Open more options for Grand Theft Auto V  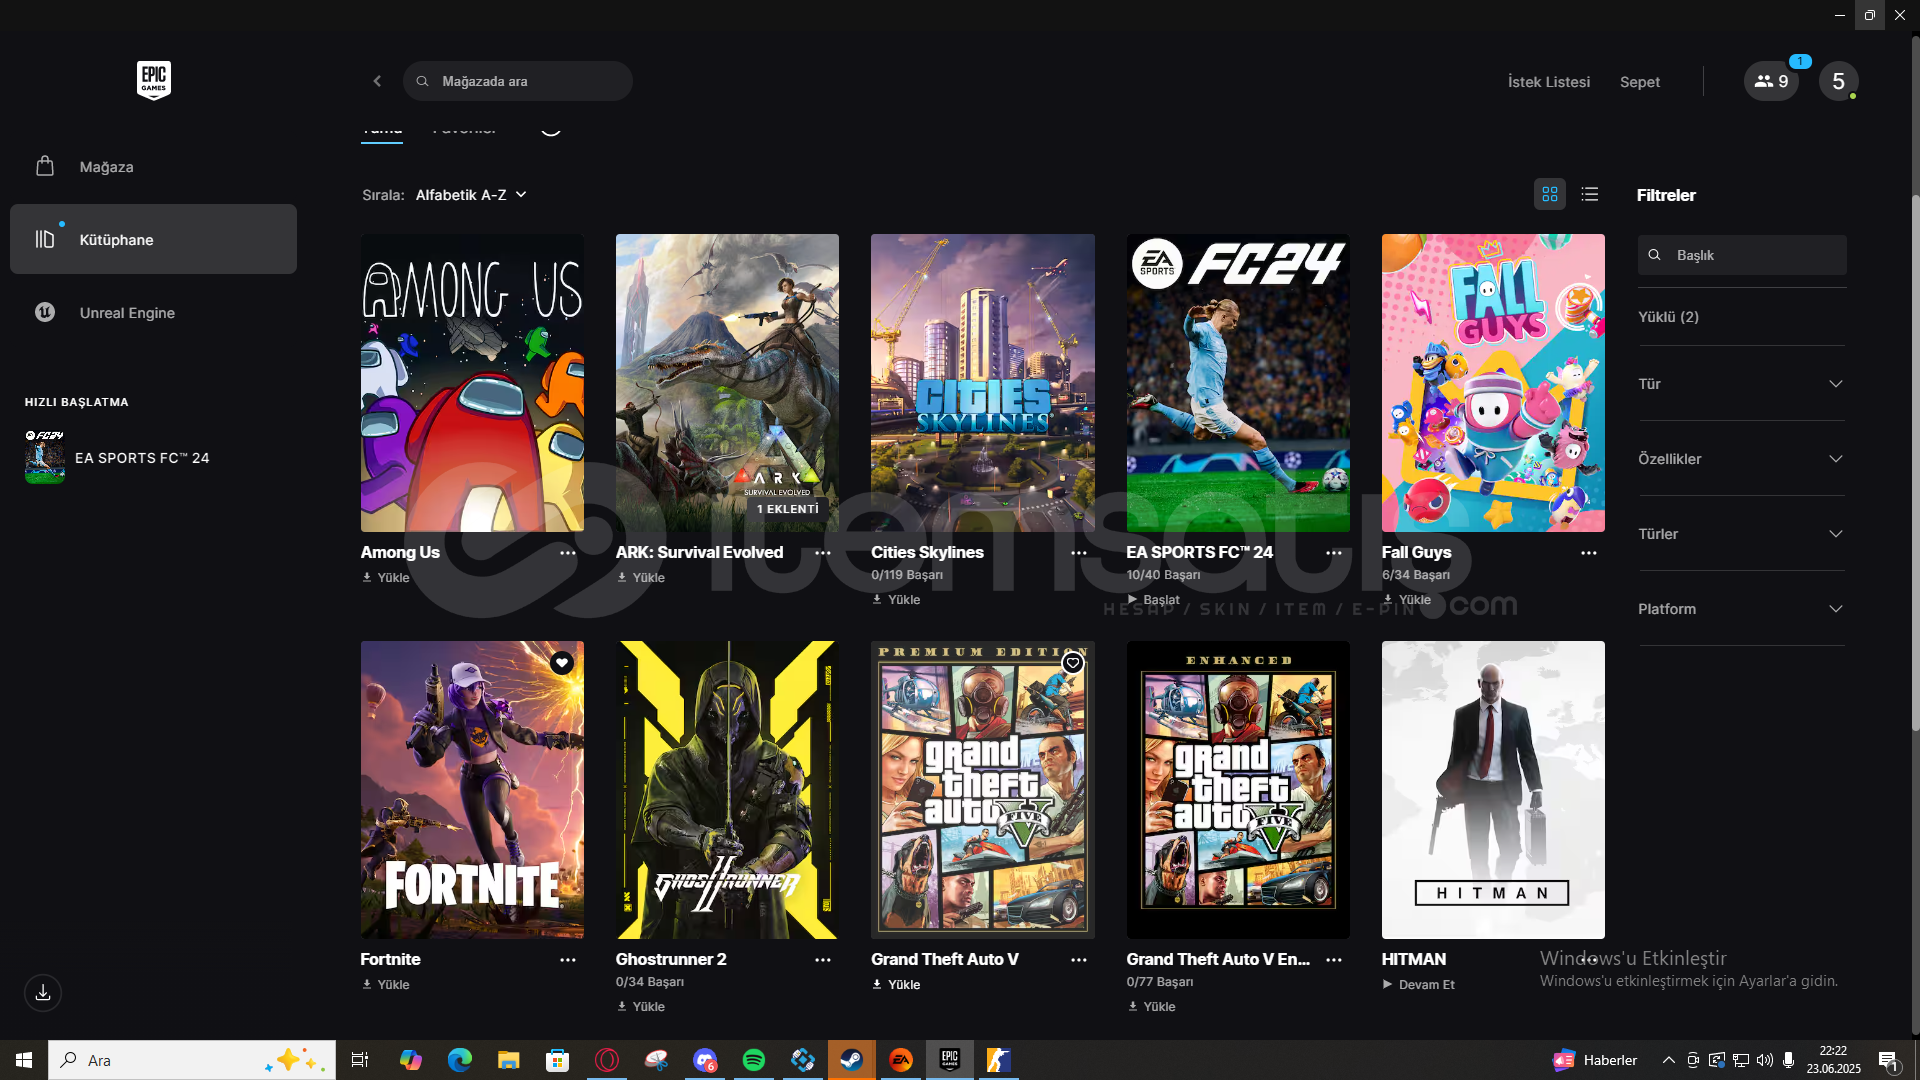[x=1079, y=959]
